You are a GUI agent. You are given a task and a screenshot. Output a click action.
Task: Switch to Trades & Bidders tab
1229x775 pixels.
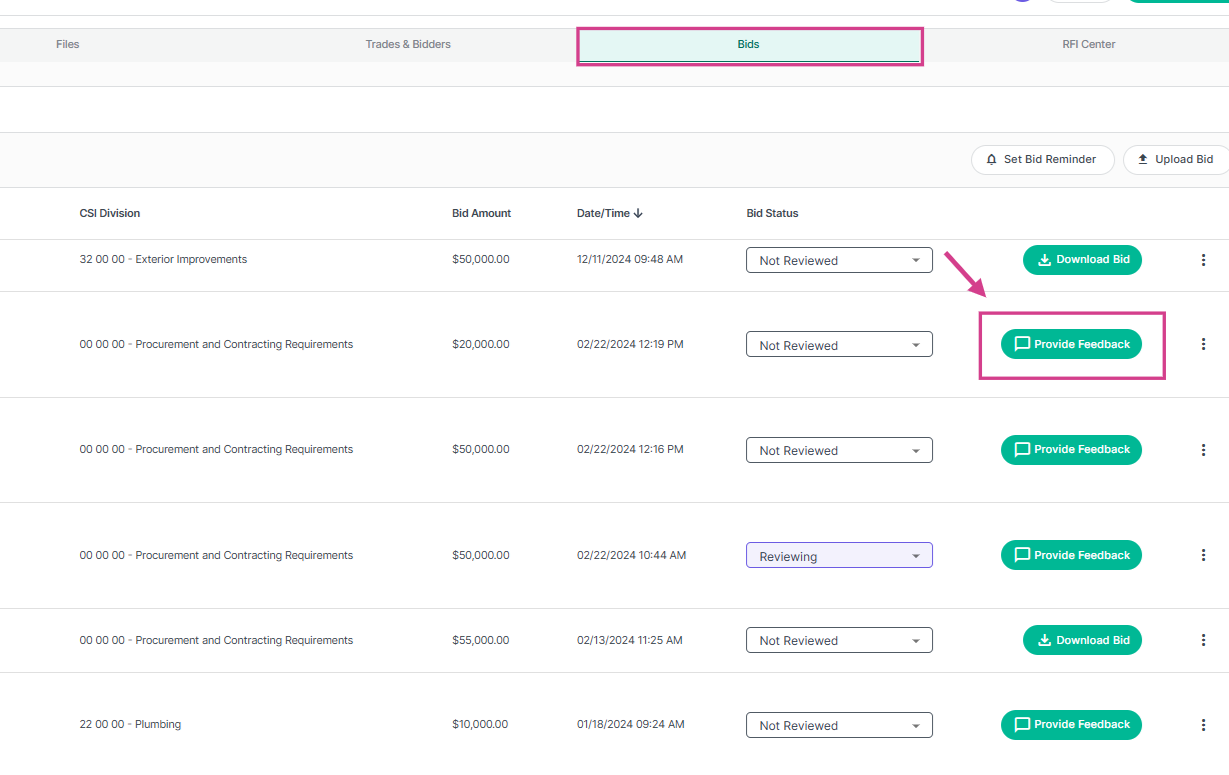pyautogui.click(x=408, y=44)
